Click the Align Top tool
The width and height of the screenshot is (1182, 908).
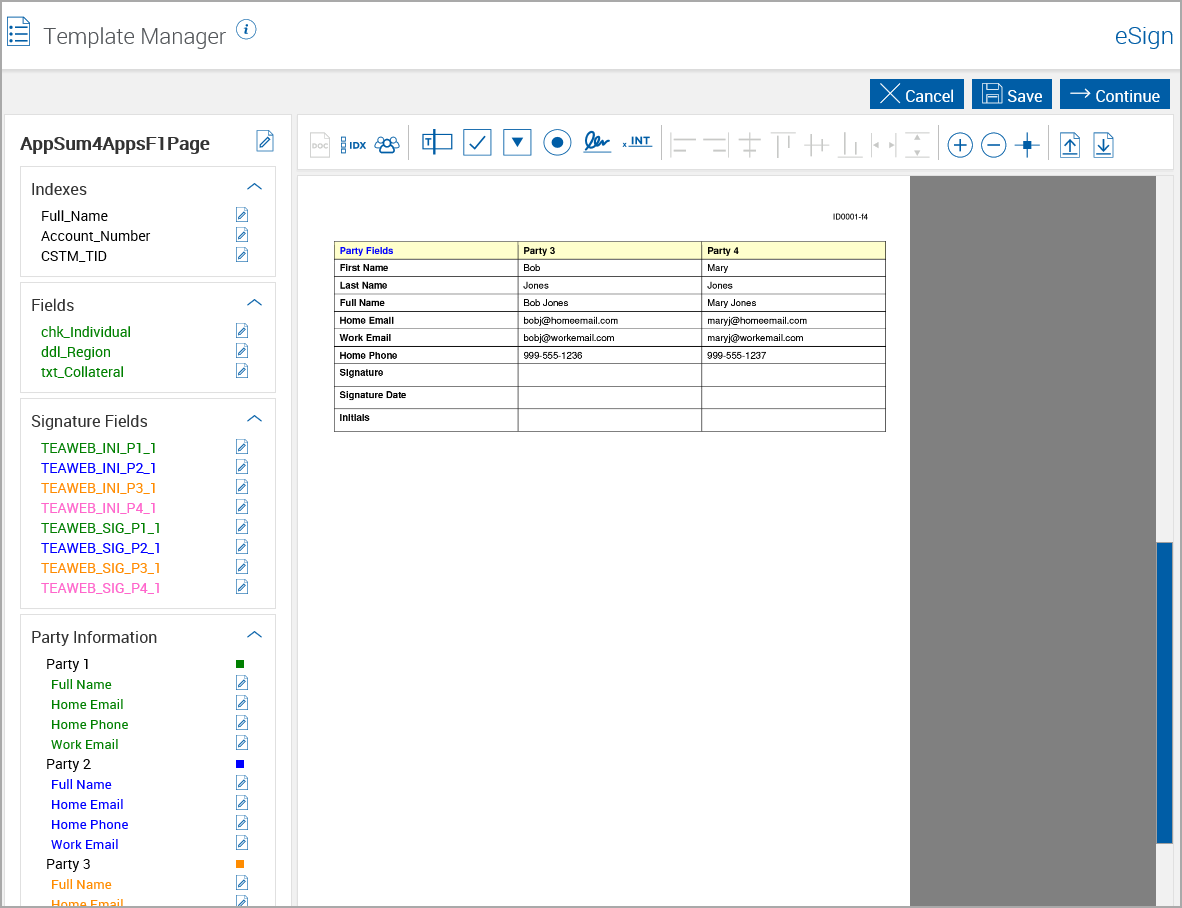(783, 145)
